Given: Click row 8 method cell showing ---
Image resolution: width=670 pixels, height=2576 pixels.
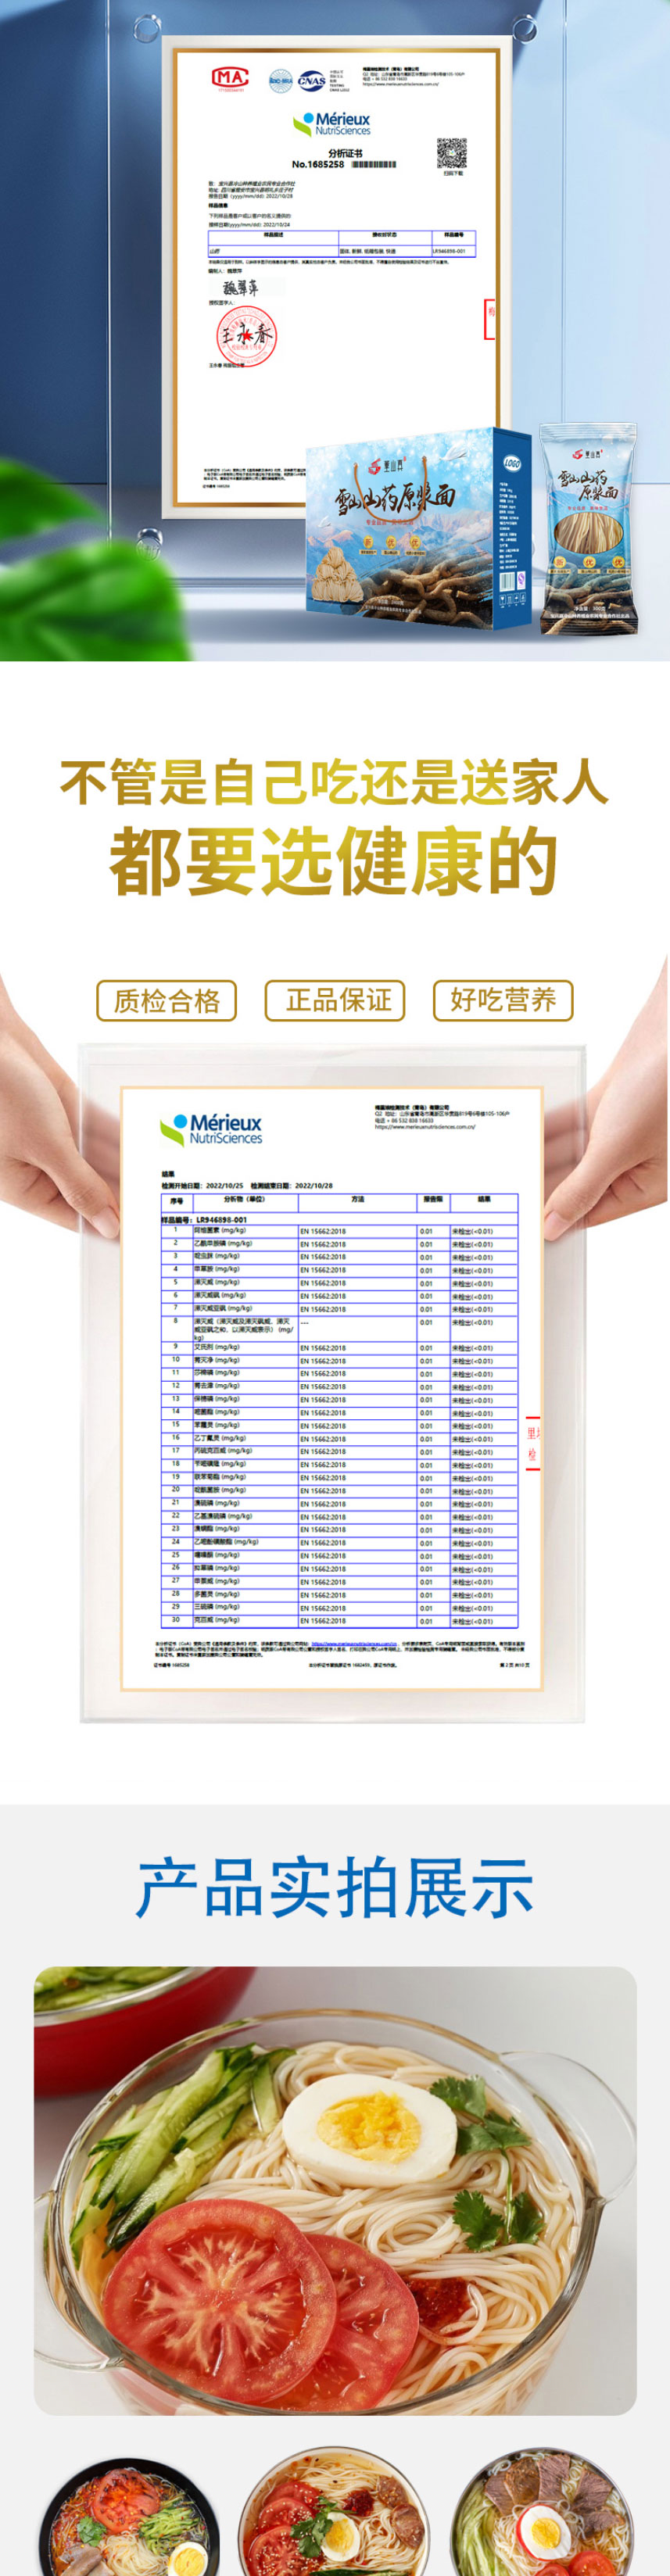Looking at the screenshot, I should [357, 1329].
